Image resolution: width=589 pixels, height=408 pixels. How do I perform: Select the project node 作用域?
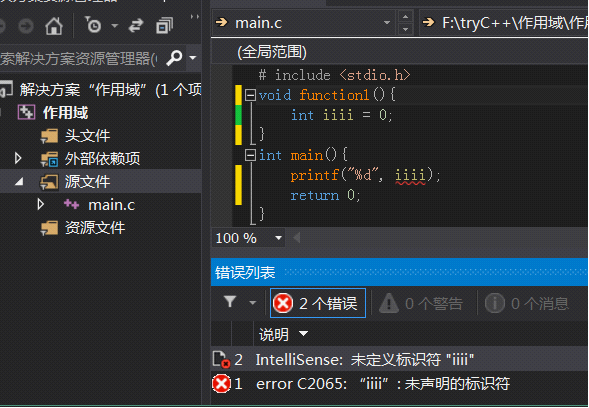point(65,113)
